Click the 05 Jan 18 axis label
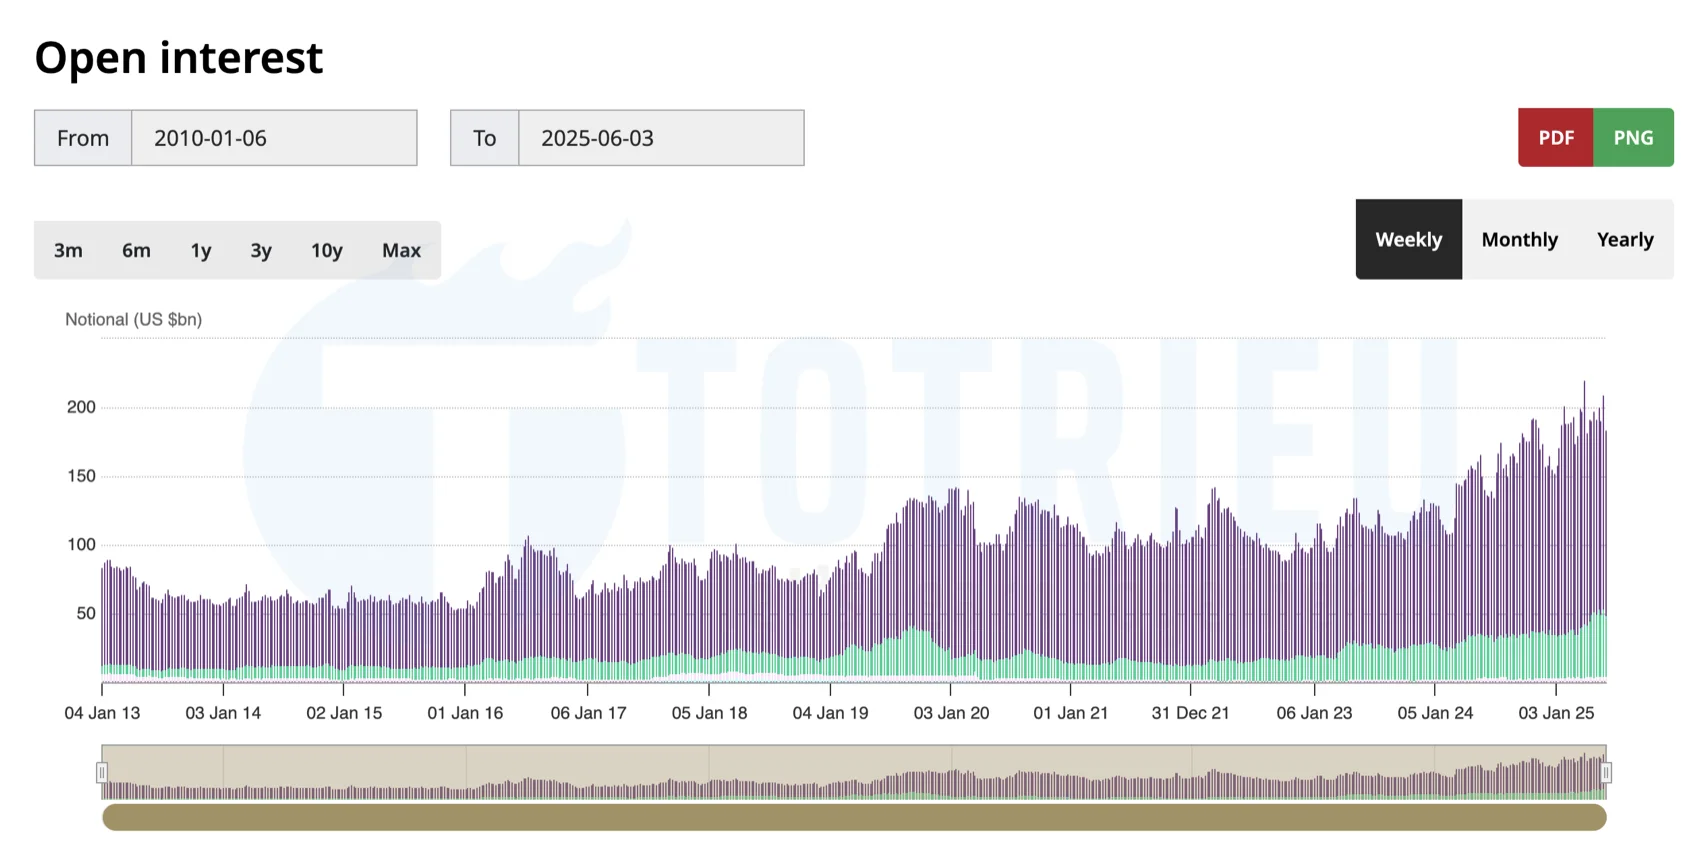The width and height of the screenshot is (1700, 866). coord(709,713)
